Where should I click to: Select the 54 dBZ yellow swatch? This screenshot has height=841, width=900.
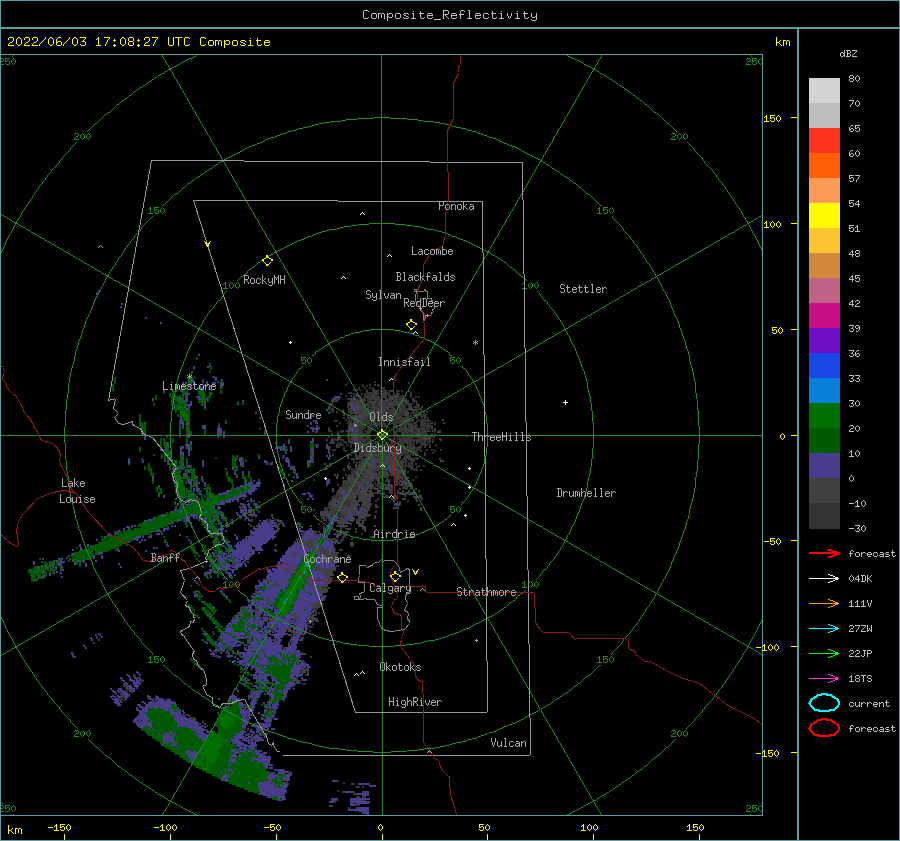pyautogui.click(x=824, y=215)
